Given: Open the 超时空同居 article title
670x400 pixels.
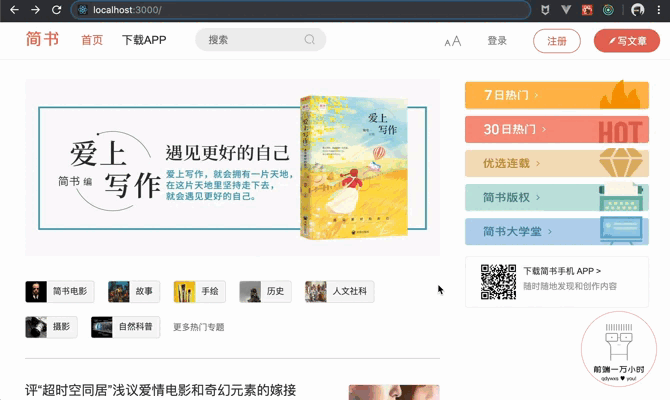Looking at the screenshot, I should click(160, 390).
